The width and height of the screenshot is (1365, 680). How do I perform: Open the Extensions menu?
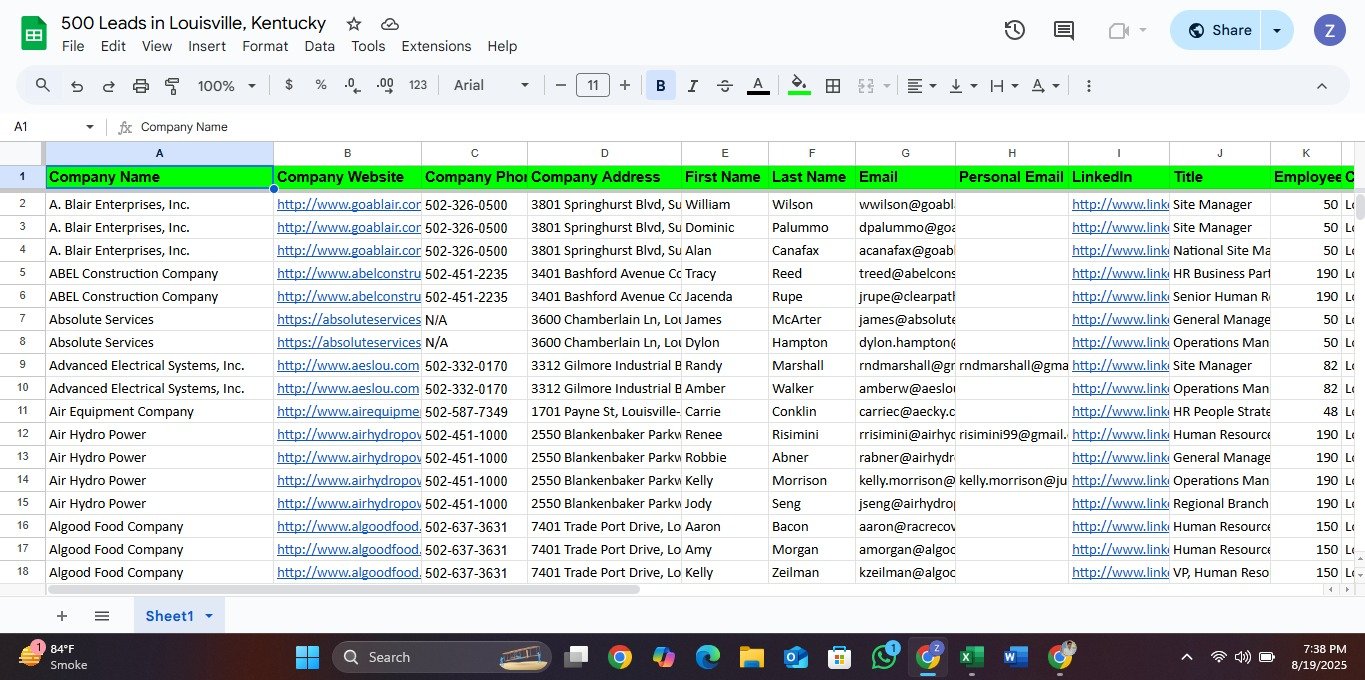coord(436,46)
